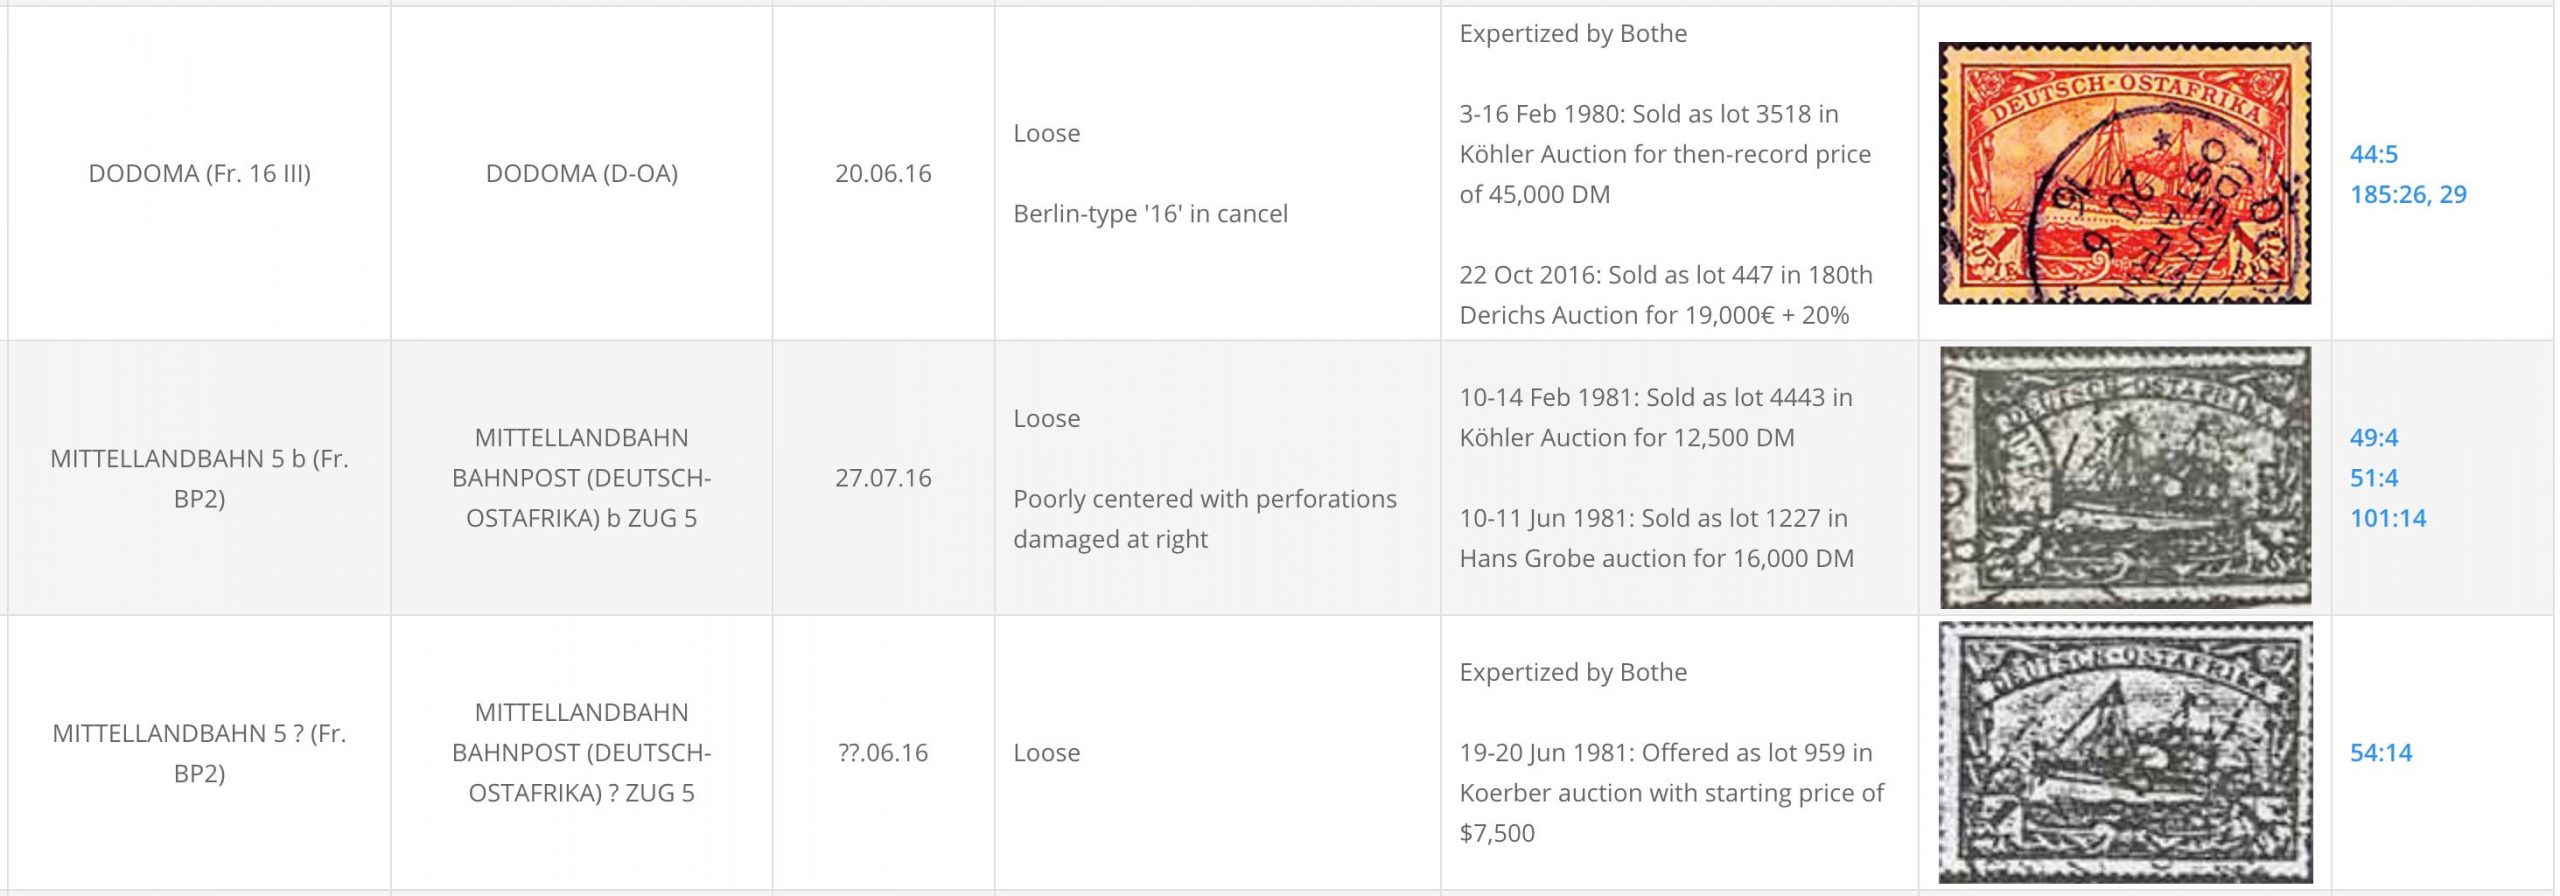The height and width of the screenshot is (896, 2560).
Task: Open reference link 101:14
Action: coord(2388,518)
